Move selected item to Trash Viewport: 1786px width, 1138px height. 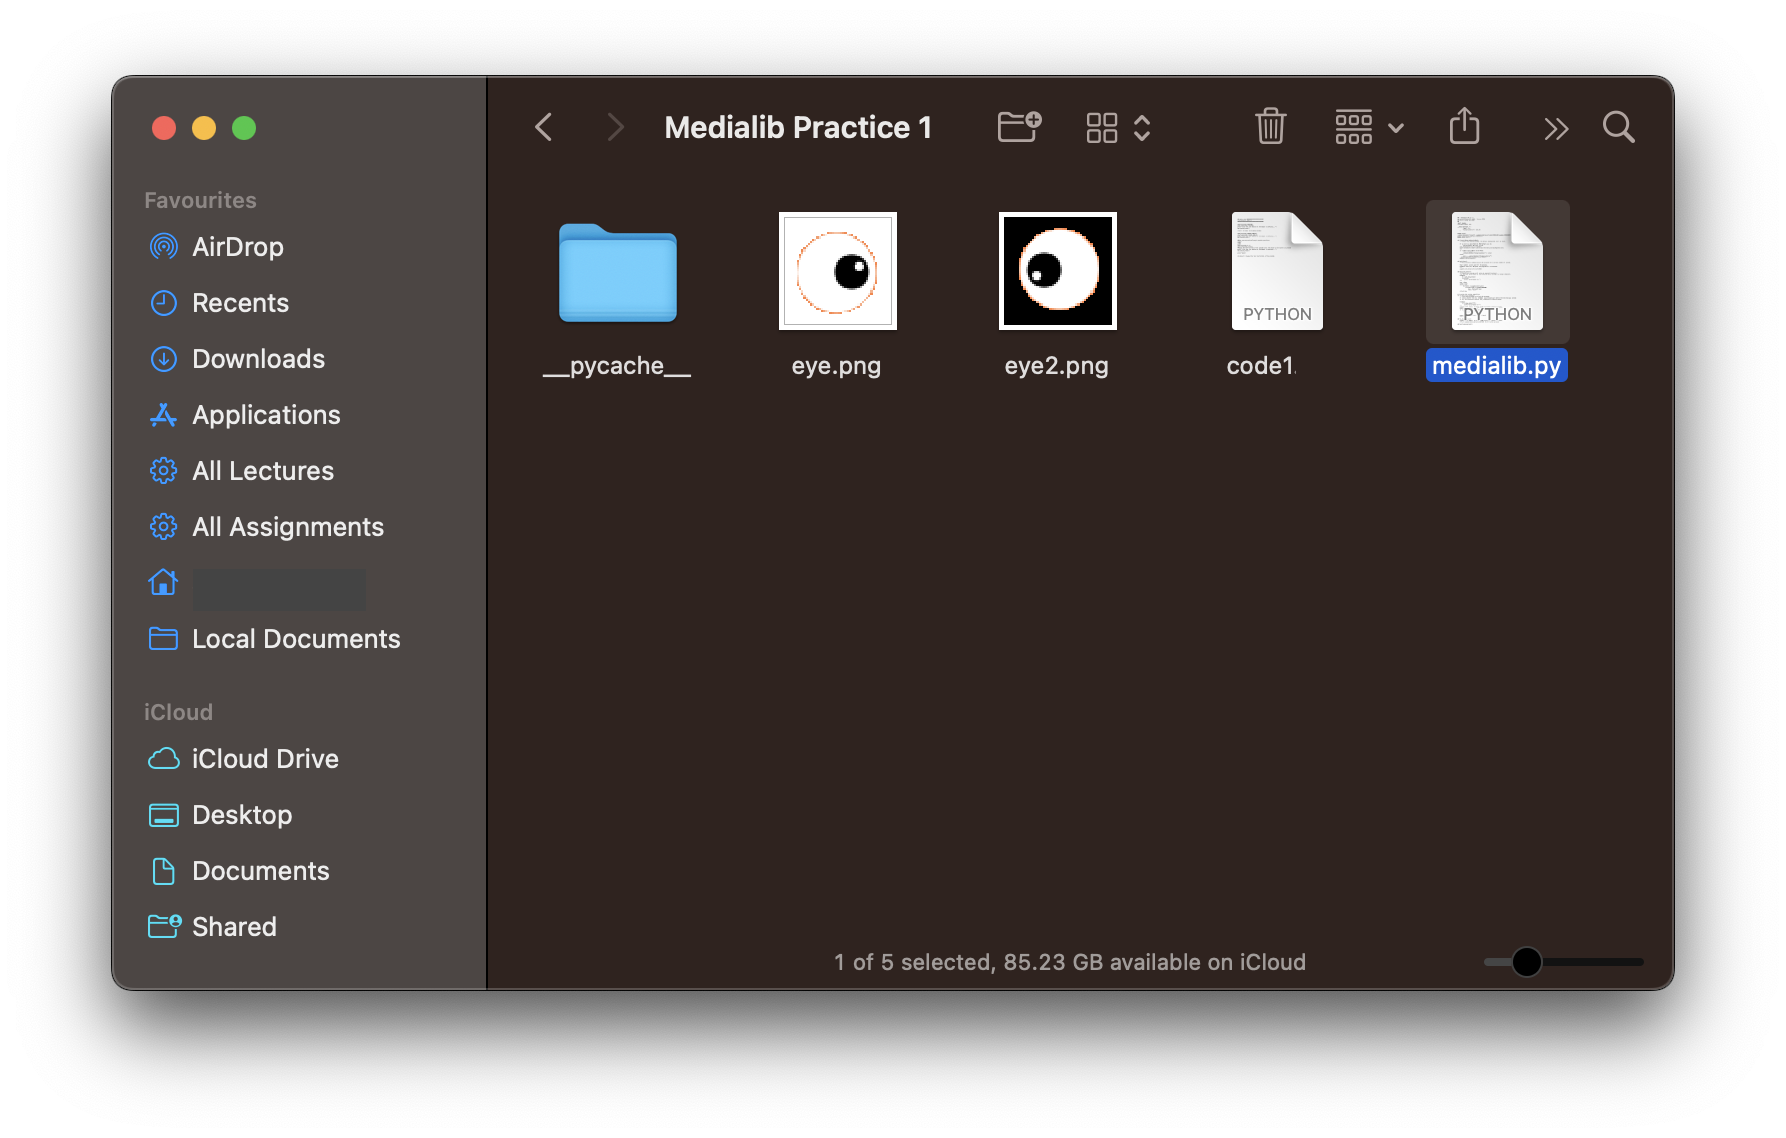1270,127
